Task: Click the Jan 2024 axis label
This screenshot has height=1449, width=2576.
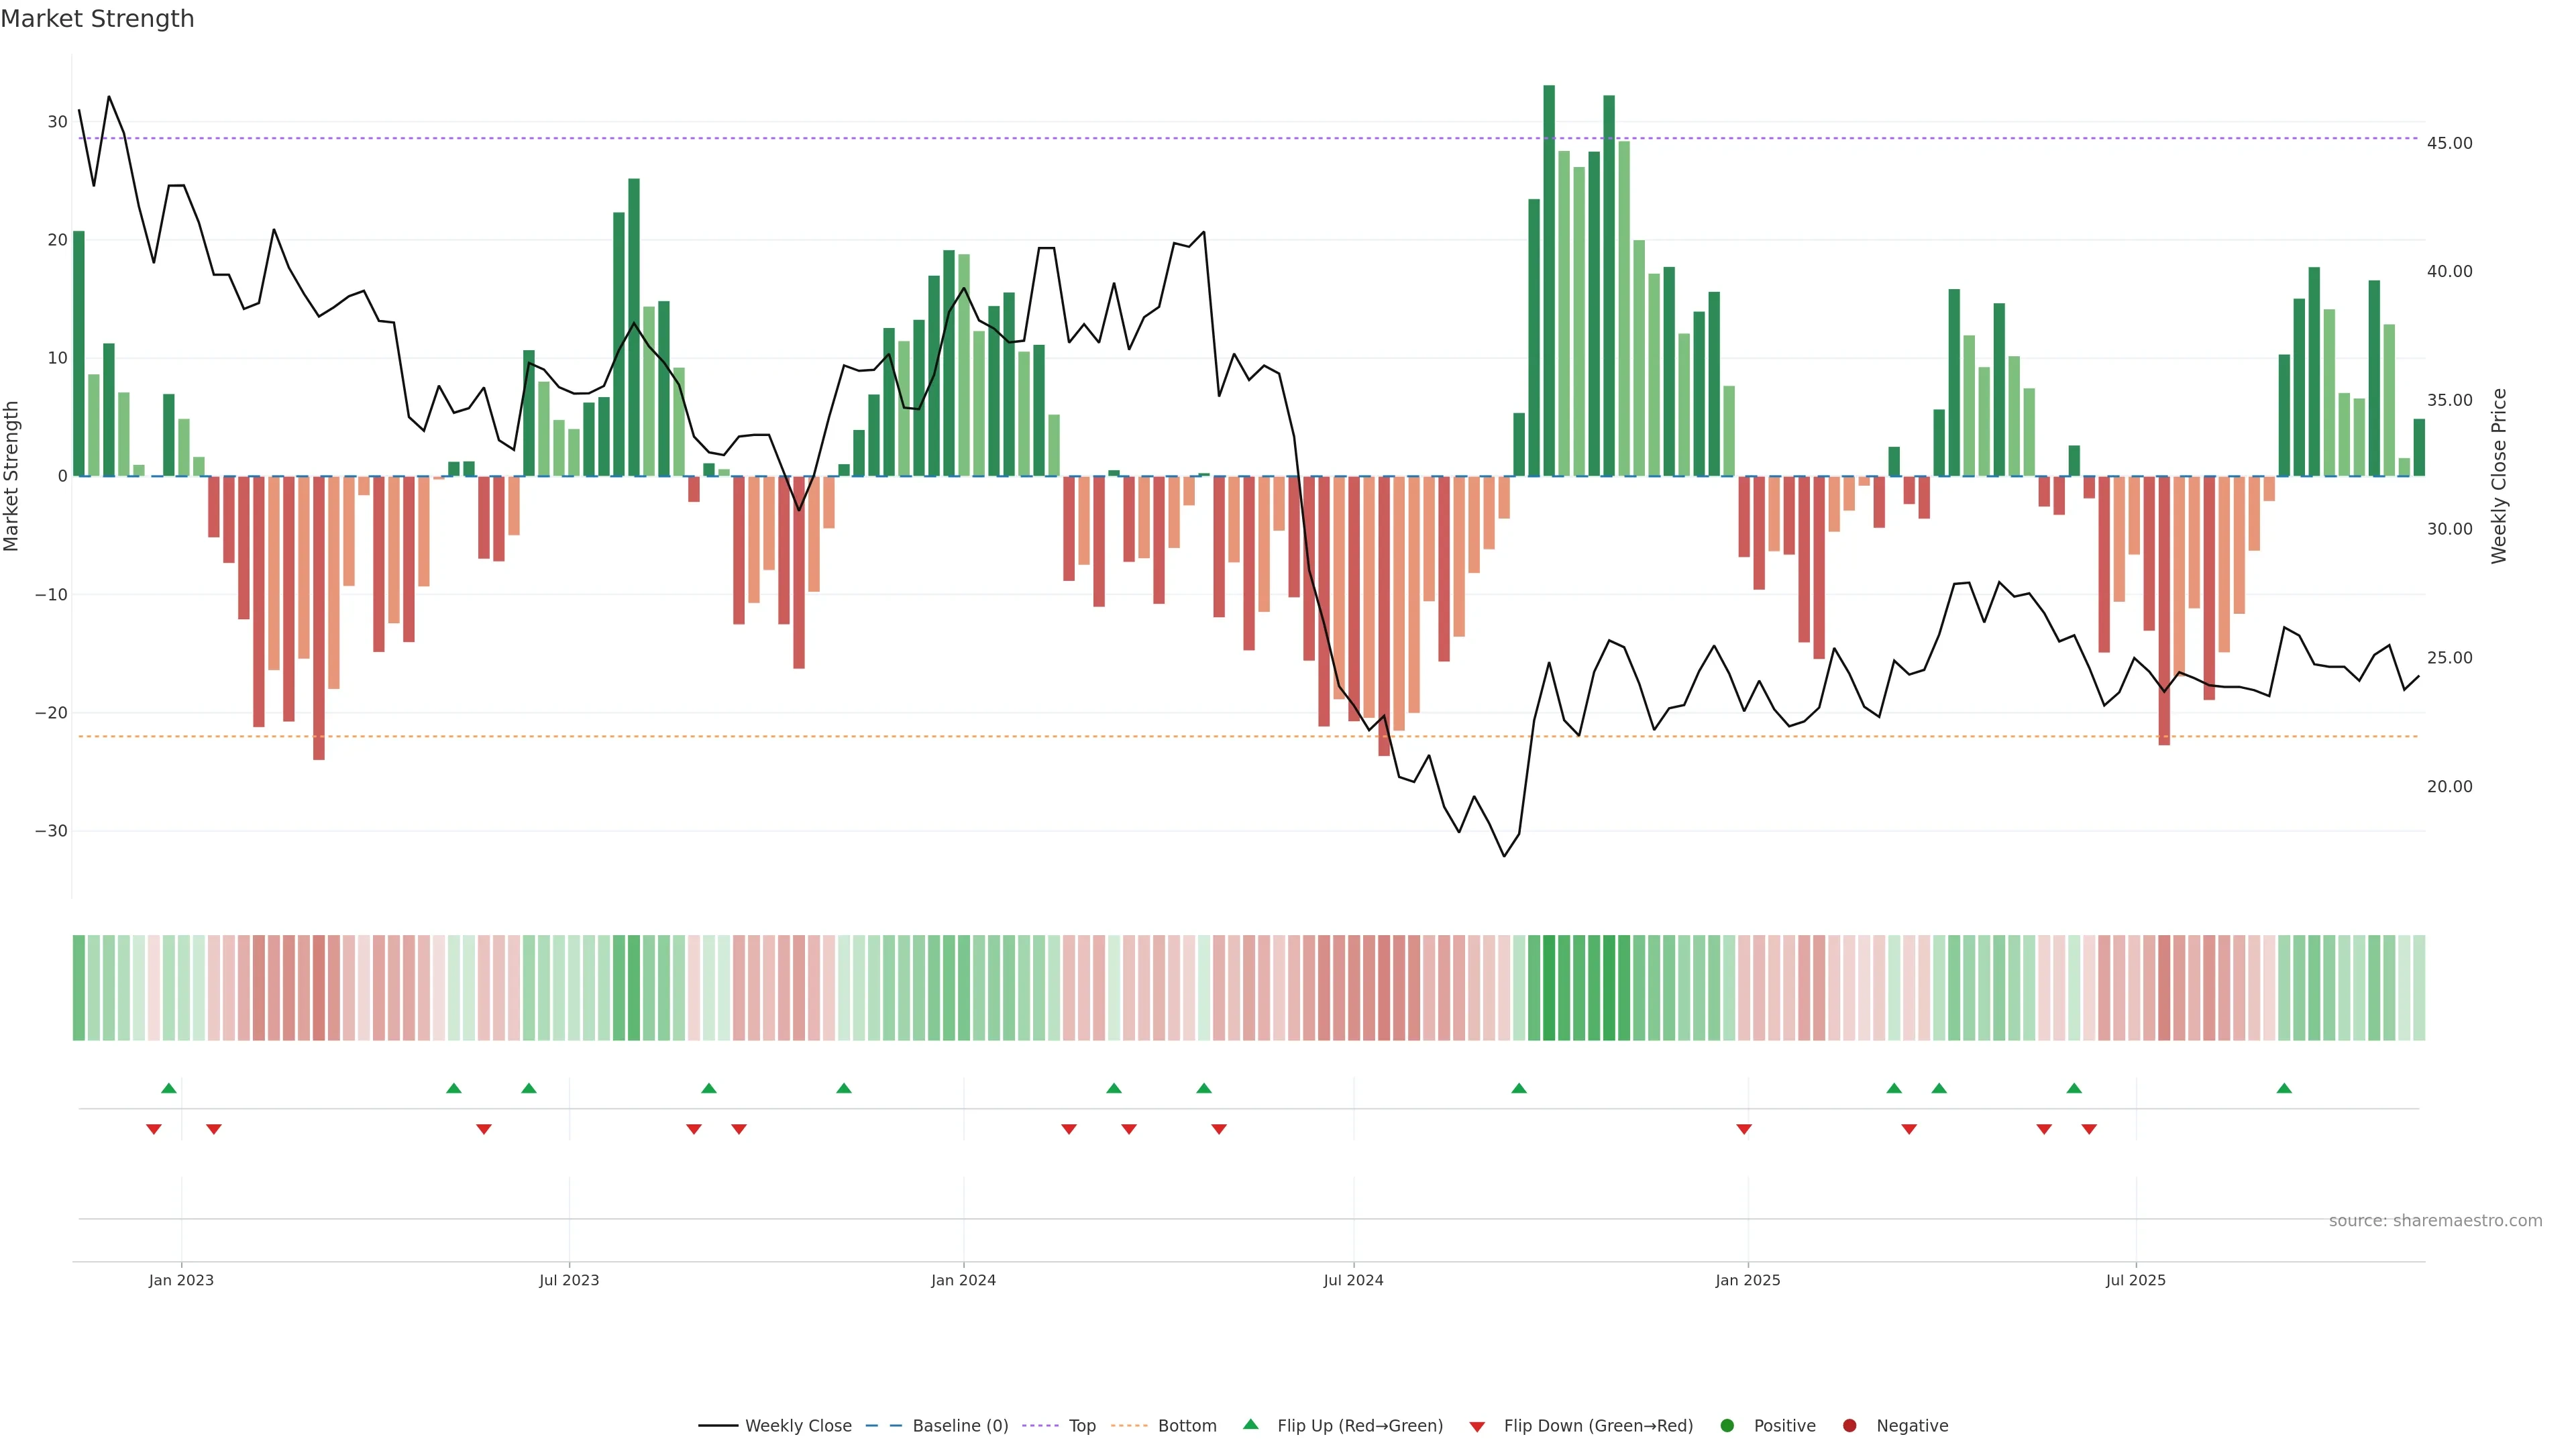Action: pyautogui.click(x=963, y=1280)
